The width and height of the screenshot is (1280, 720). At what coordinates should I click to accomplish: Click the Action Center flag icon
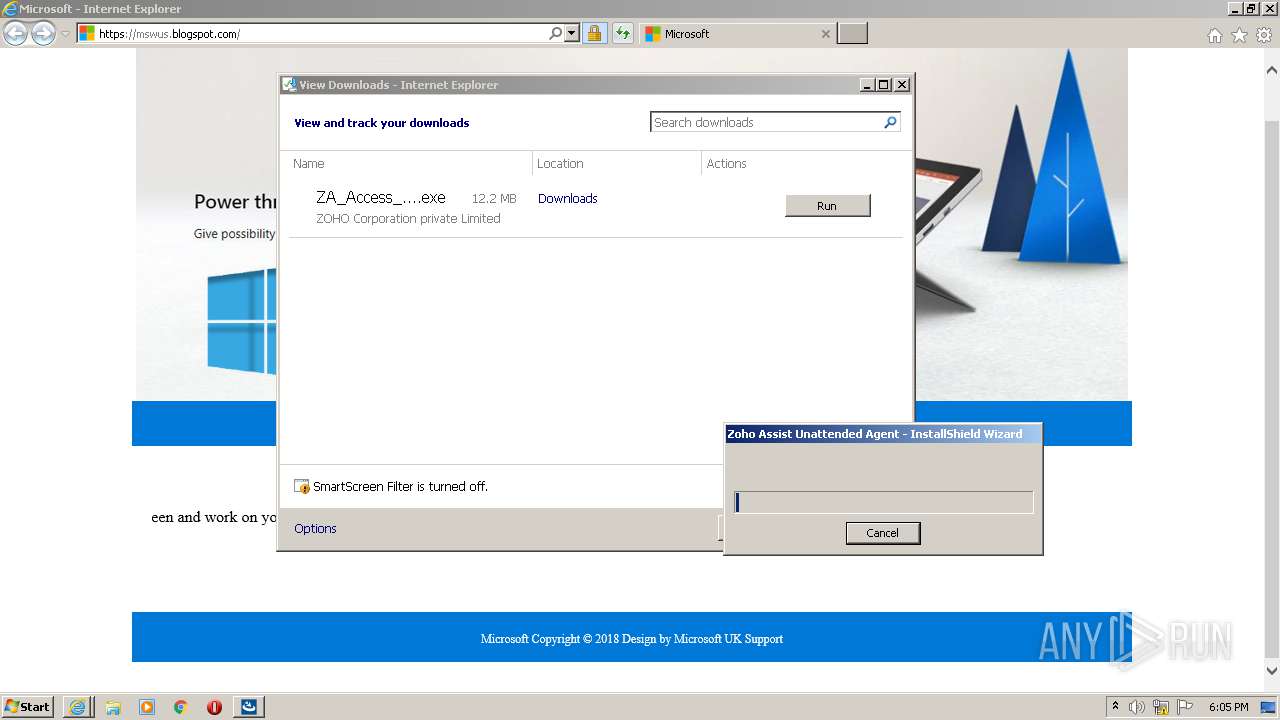click(x=1184, y=707)
